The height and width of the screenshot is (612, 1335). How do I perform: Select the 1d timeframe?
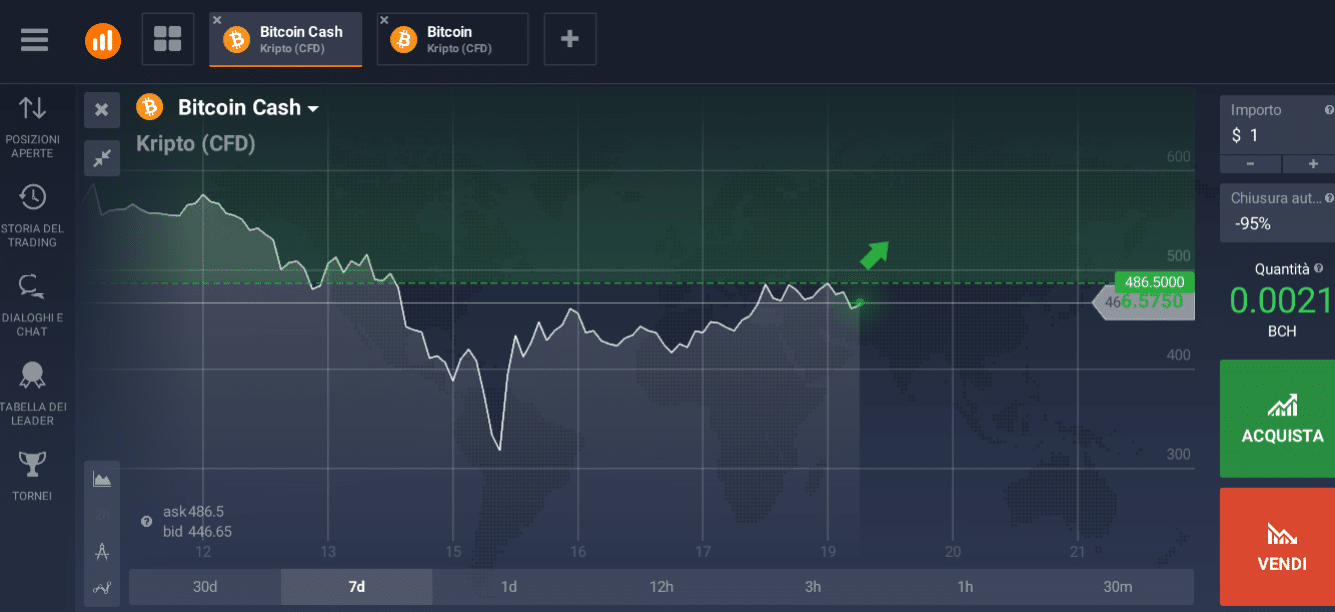click(509, 587)
